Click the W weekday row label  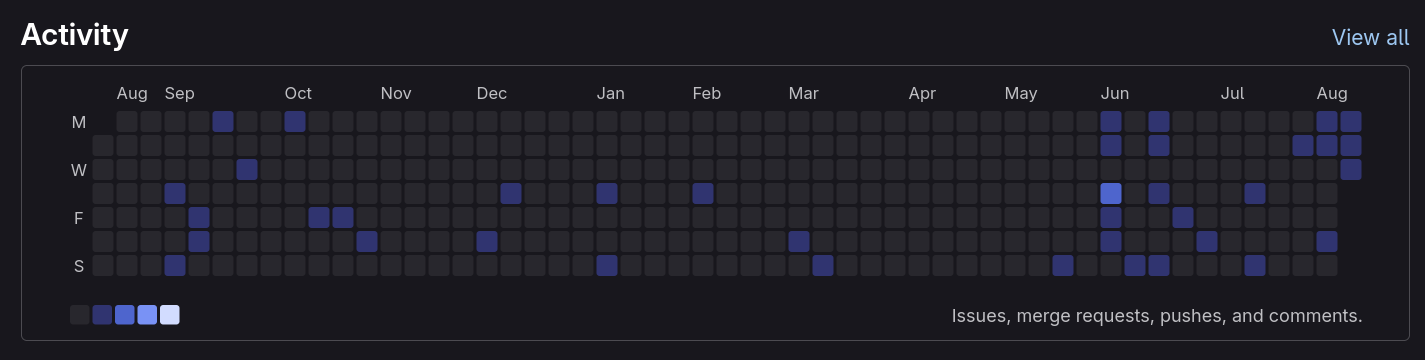pos(78,170)
